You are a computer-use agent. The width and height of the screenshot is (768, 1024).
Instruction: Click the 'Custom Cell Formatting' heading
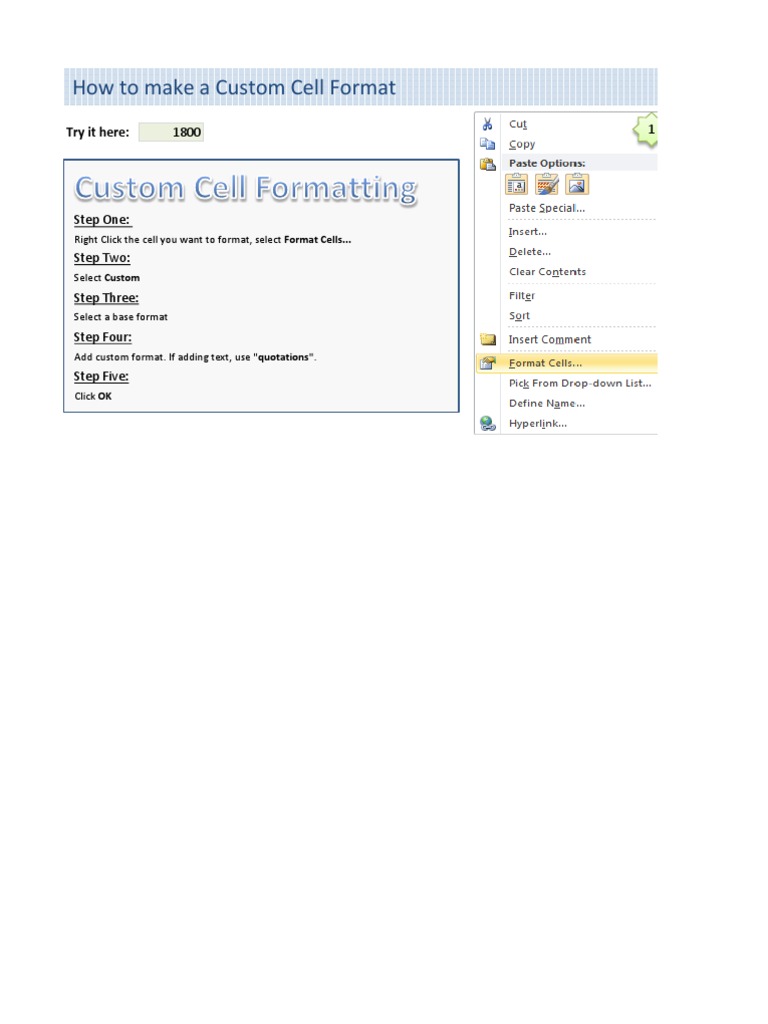coord(246,188)
